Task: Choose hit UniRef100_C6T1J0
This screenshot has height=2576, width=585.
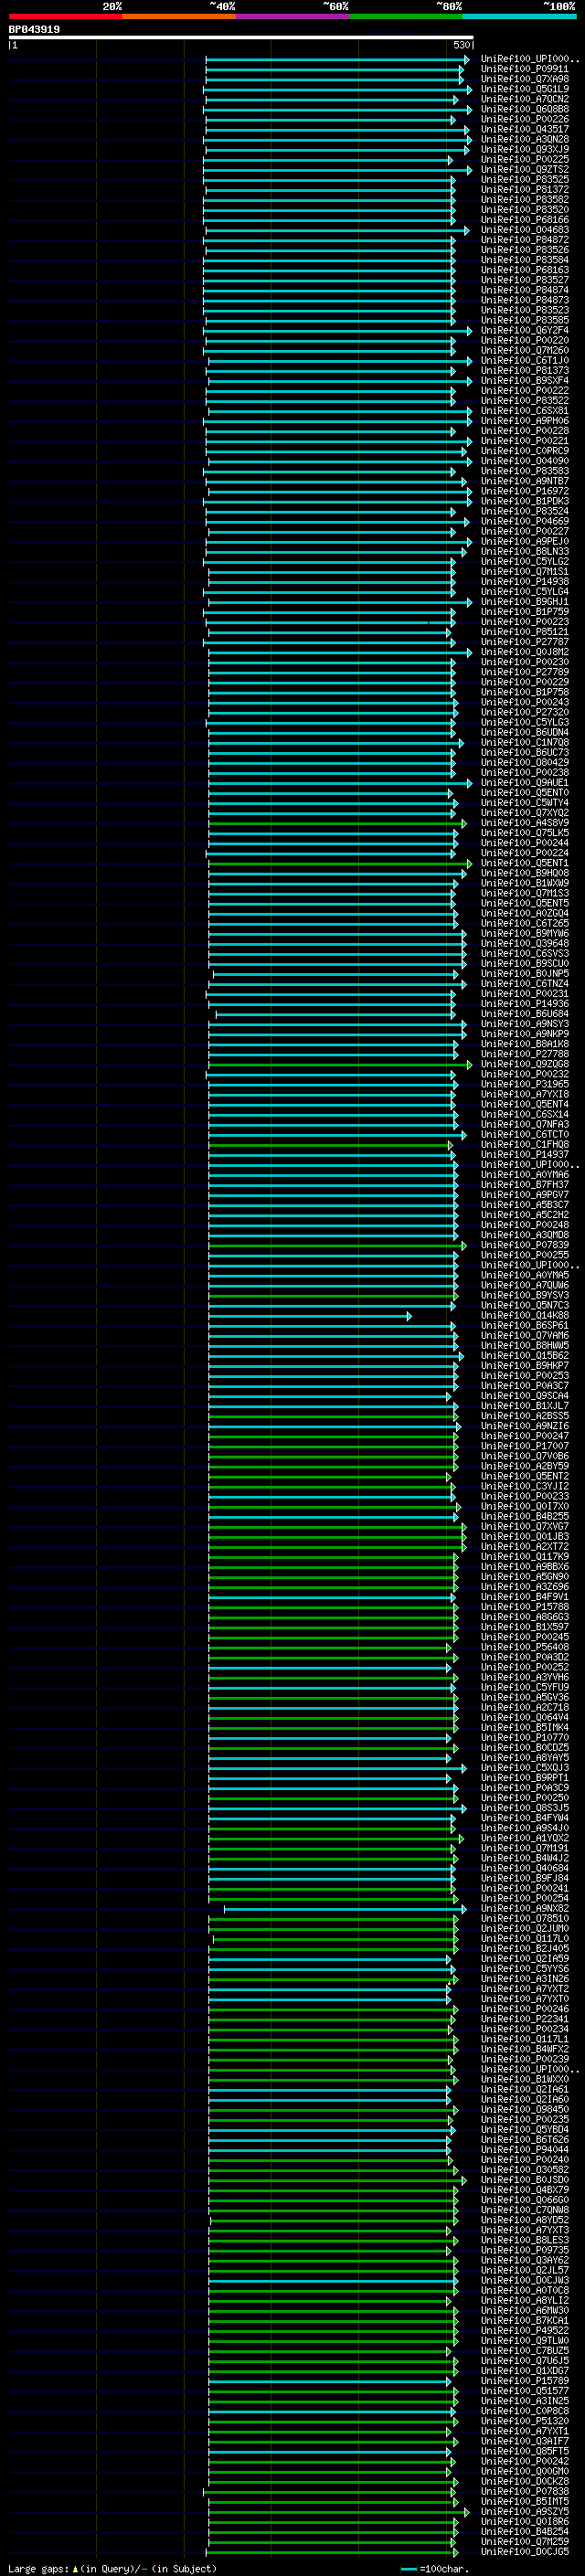Action: point(525,361)
